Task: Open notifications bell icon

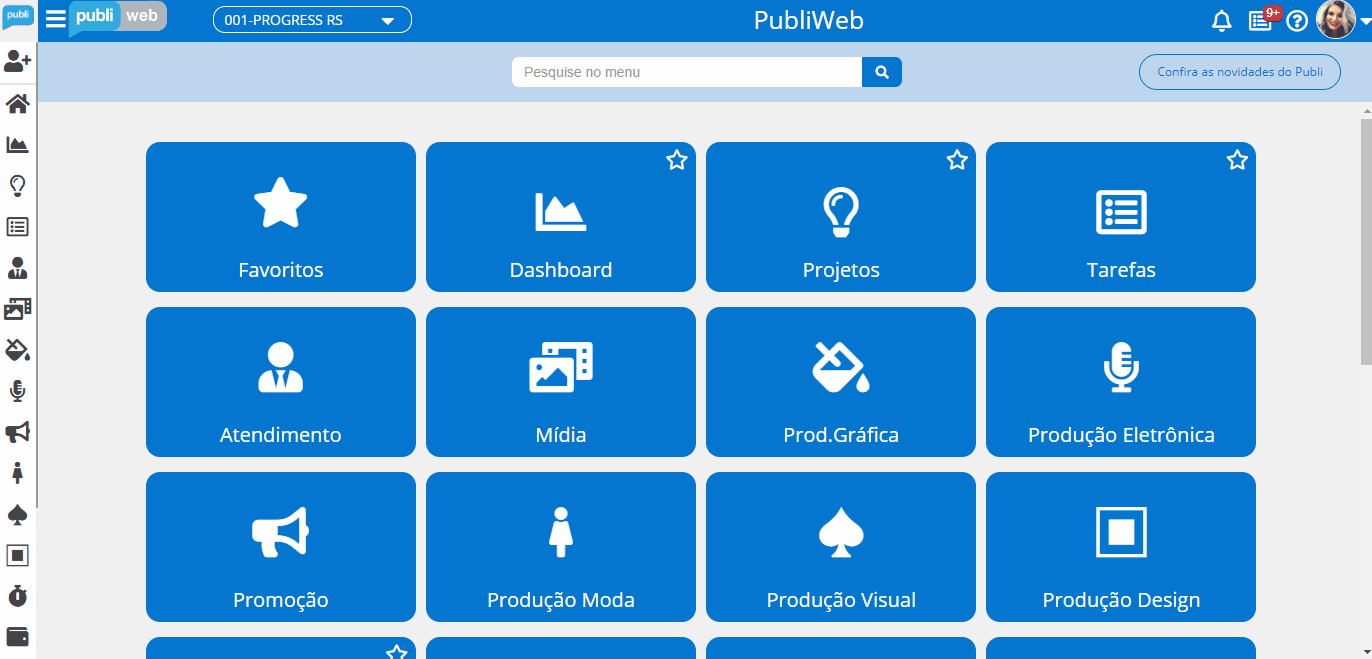Action: (x=1221, y=21)
